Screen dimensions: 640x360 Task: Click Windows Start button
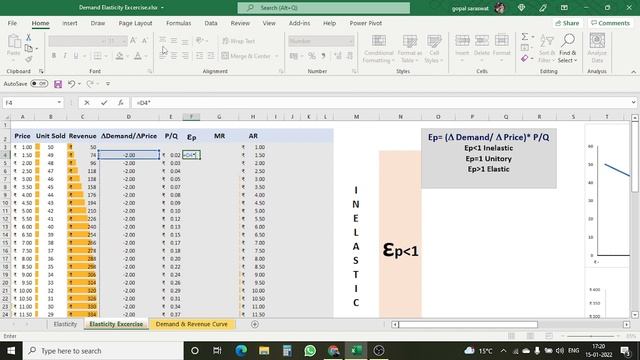point(11,351)
